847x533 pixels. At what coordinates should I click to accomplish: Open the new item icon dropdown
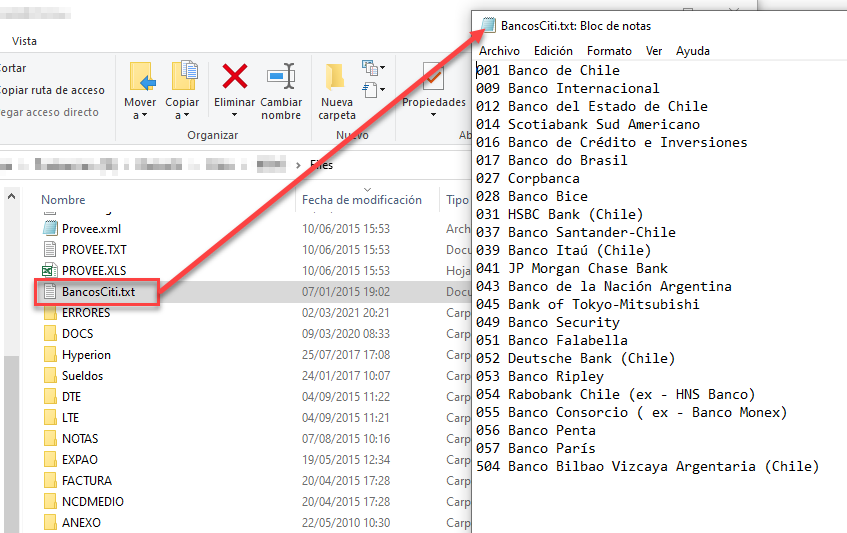click(374, 68)
